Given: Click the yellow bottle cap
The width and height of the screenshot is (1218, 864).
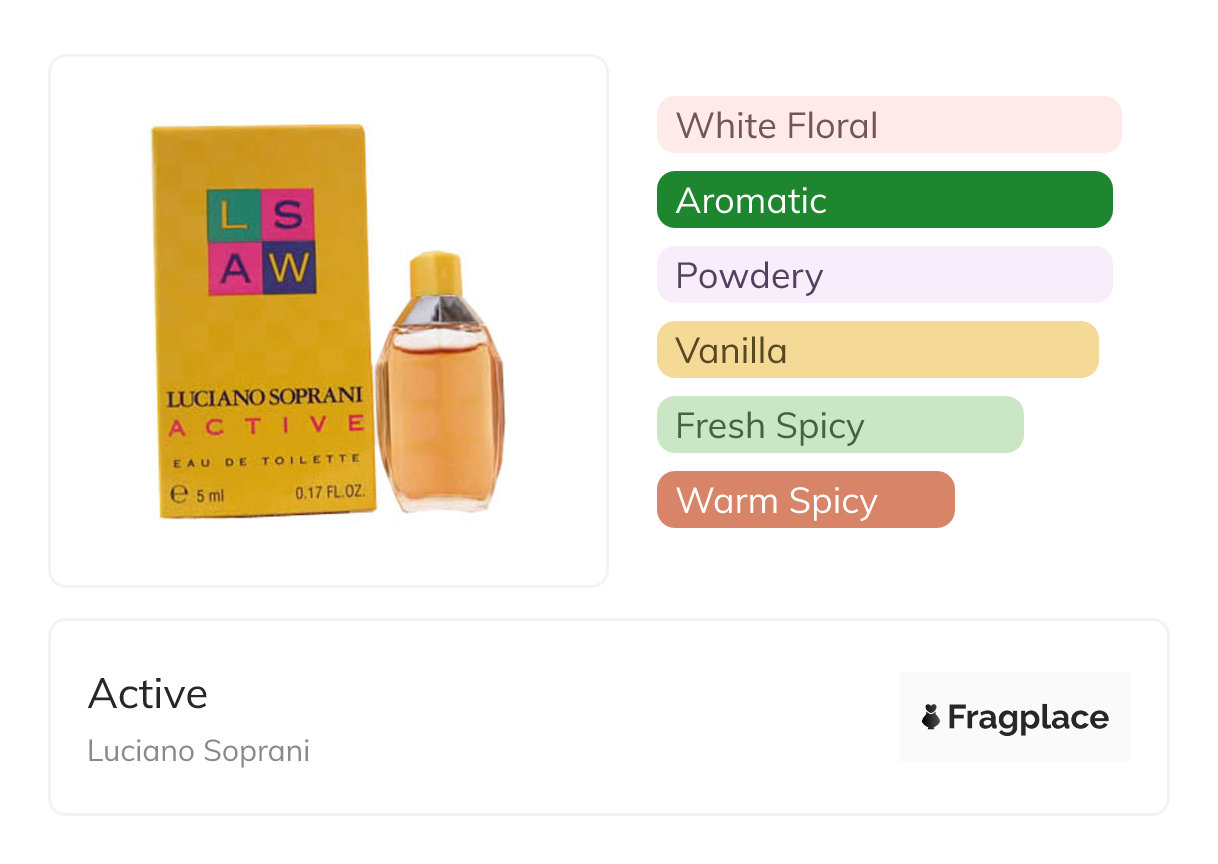Looking at the screenshot, I should click(x=437, y=275).
